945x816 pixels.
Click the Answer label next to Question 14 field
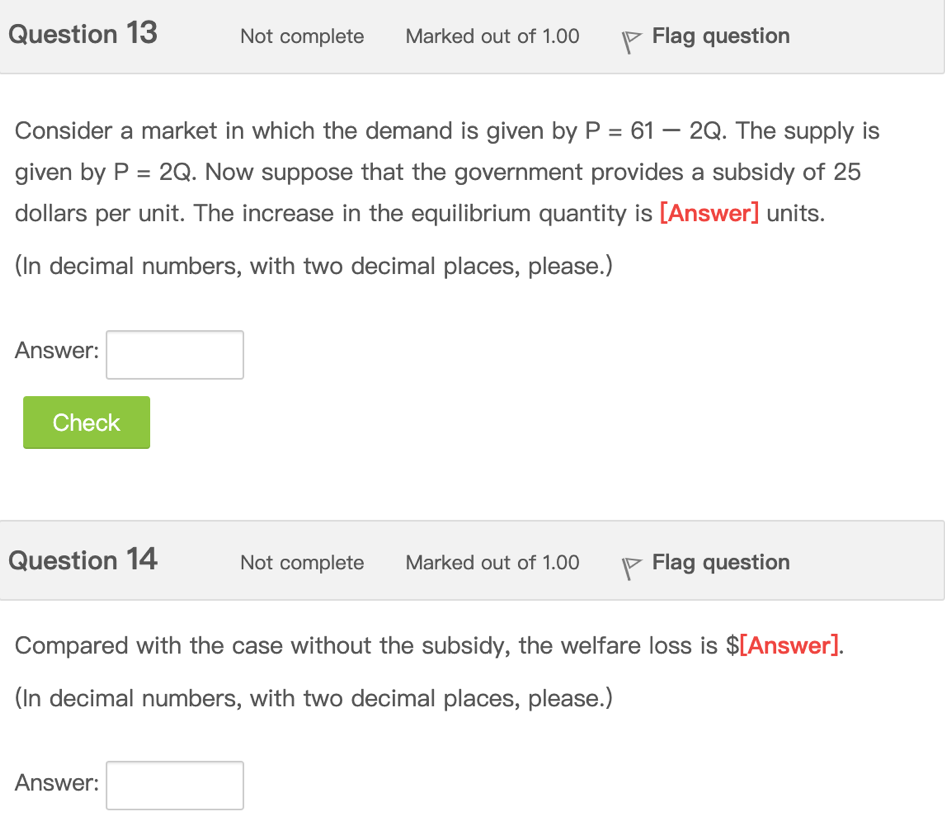tap(56, 782)
